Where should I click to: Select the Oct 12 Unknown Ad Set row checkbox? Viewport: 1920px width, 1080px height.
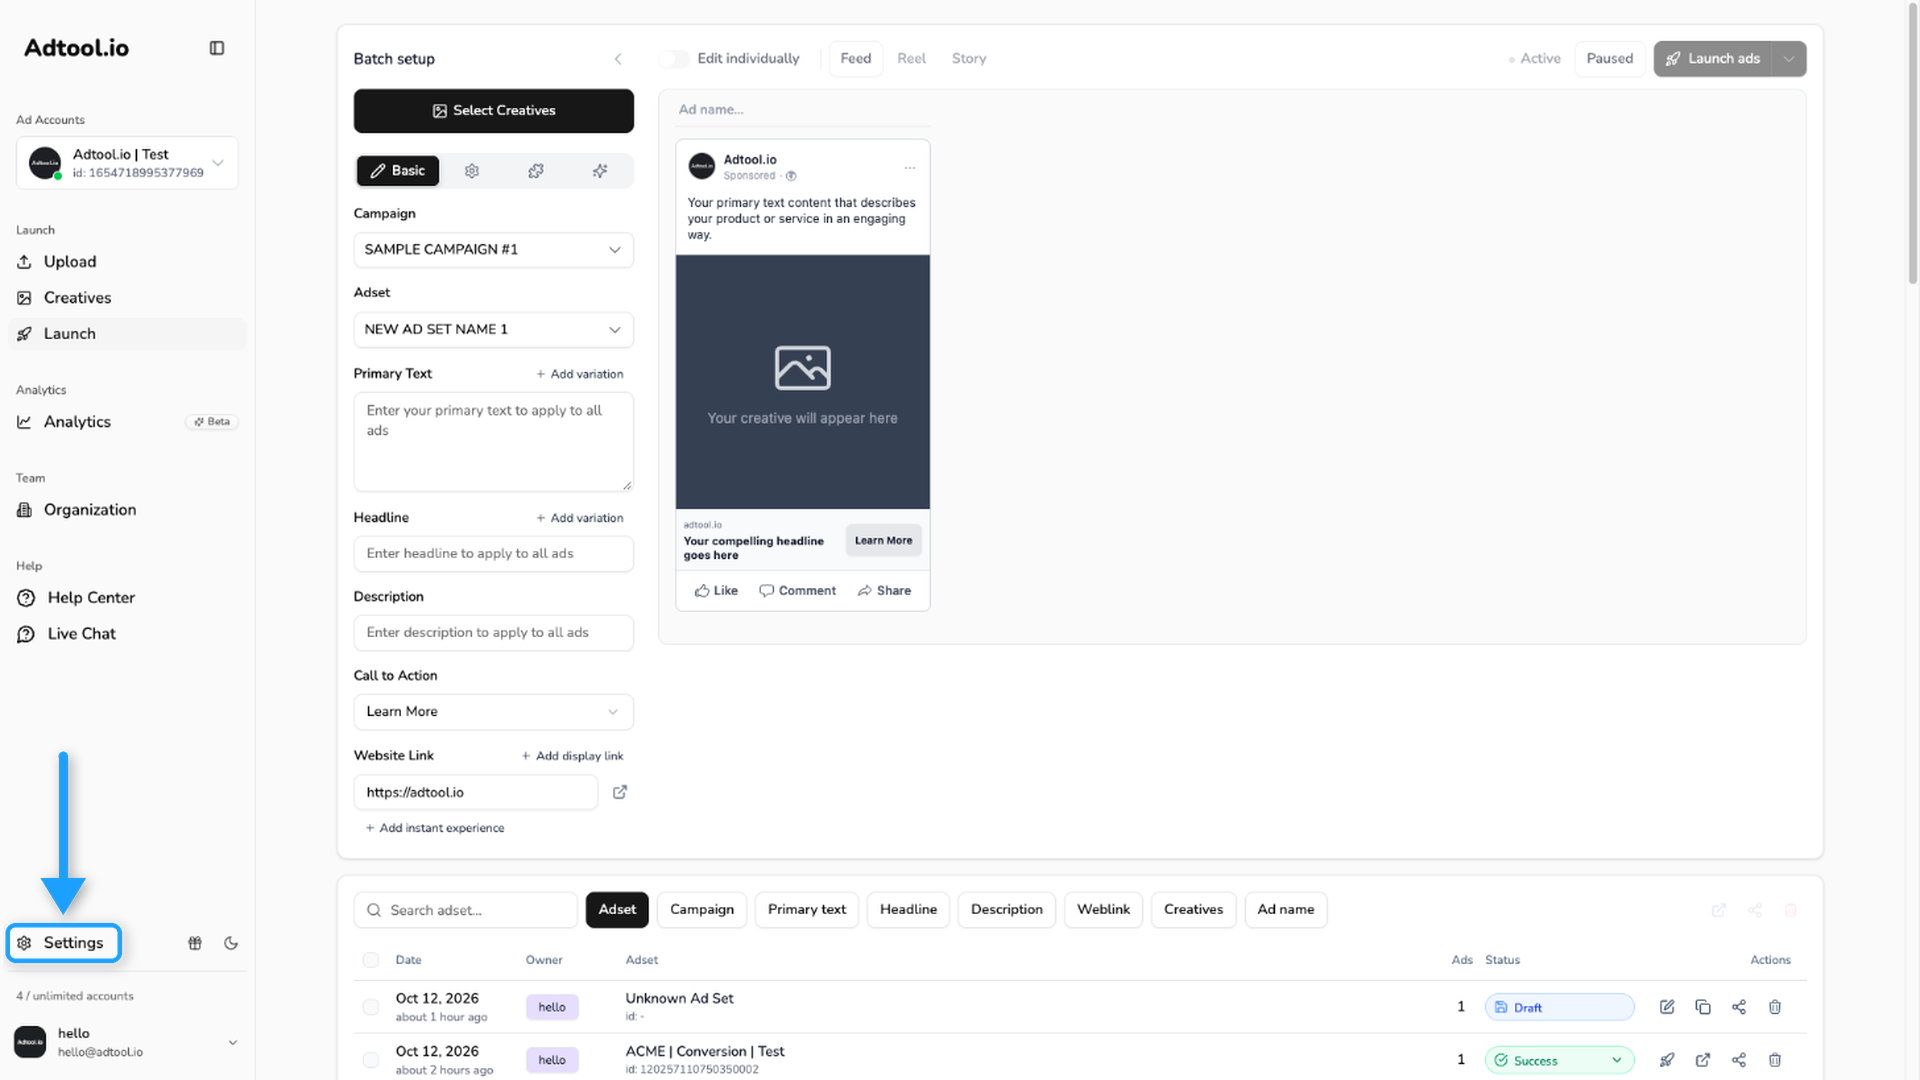[371, 1007]
